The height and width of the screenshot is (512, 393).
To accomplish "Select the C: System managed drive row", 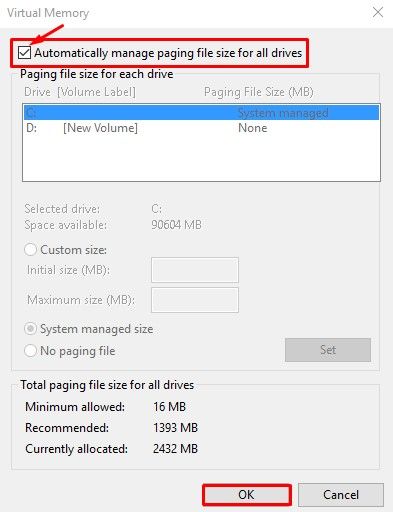I will (201, 113).
